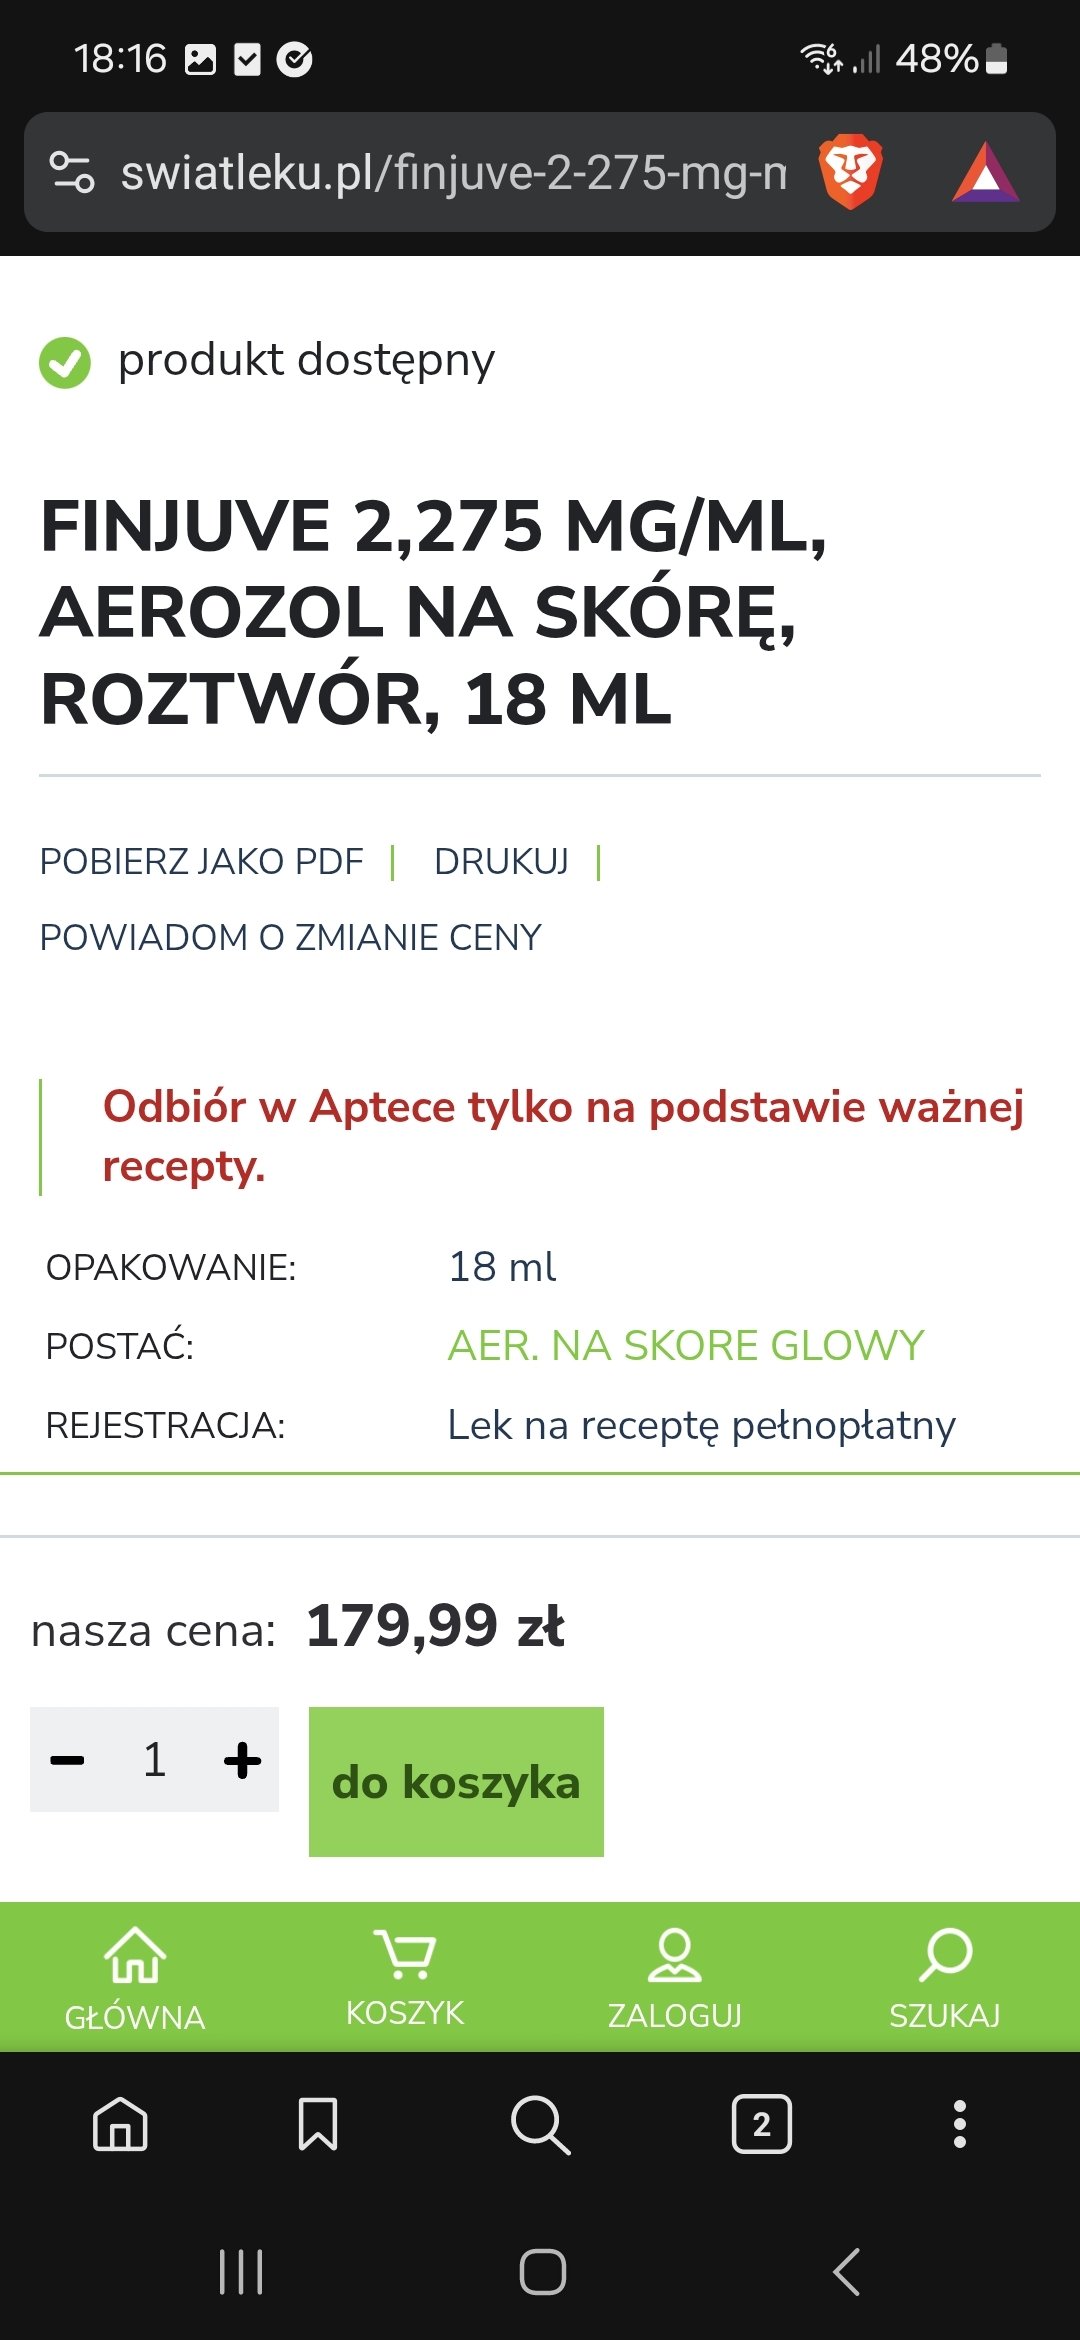Image resolution: width=1080 pixels, height=2340 pixels.
Task: Tap the quantity input field
Action: [x=155, y=1760]
